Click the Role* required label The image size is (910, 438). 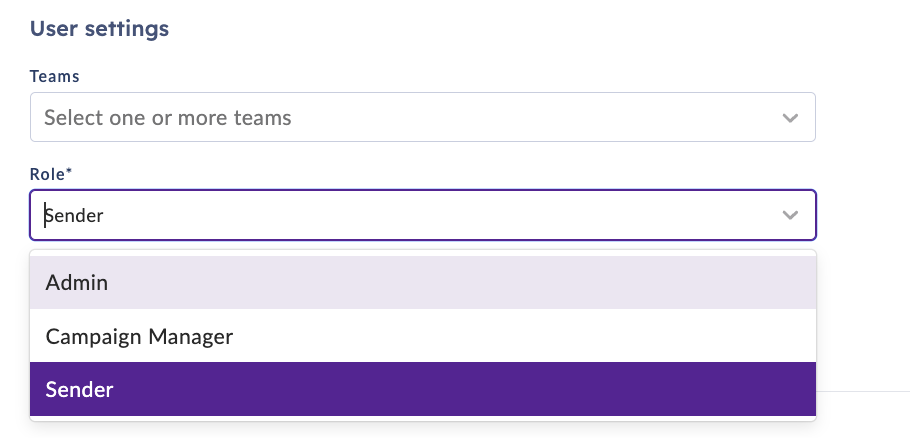[51, 174]
